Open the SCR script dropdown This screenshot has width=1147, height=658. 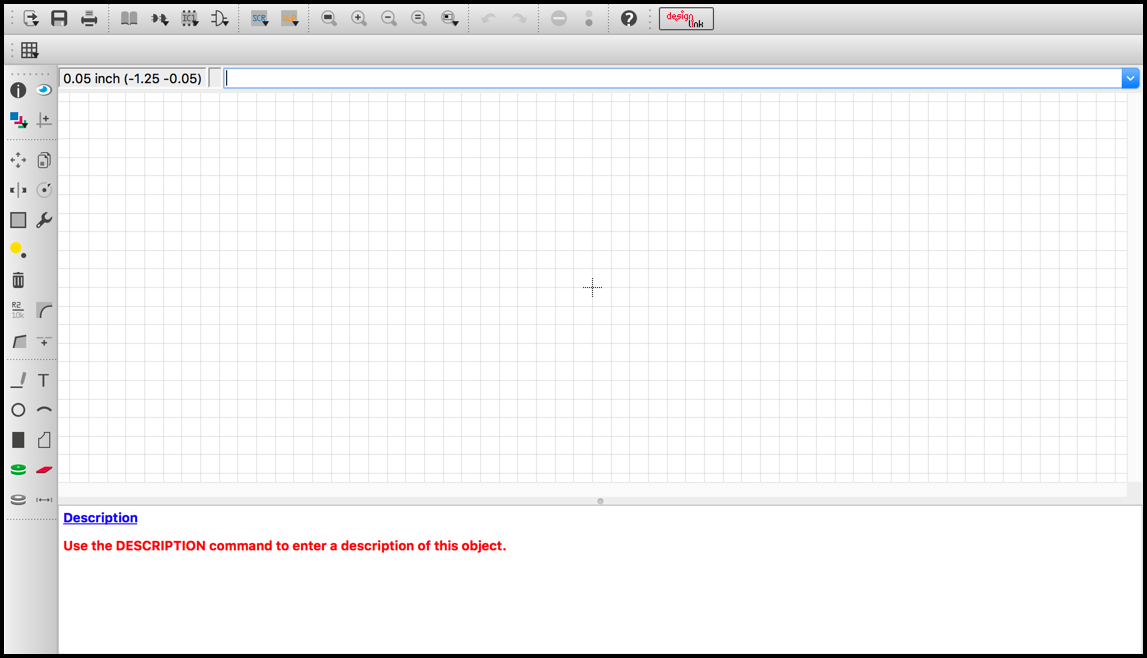[x=260, y=19]
